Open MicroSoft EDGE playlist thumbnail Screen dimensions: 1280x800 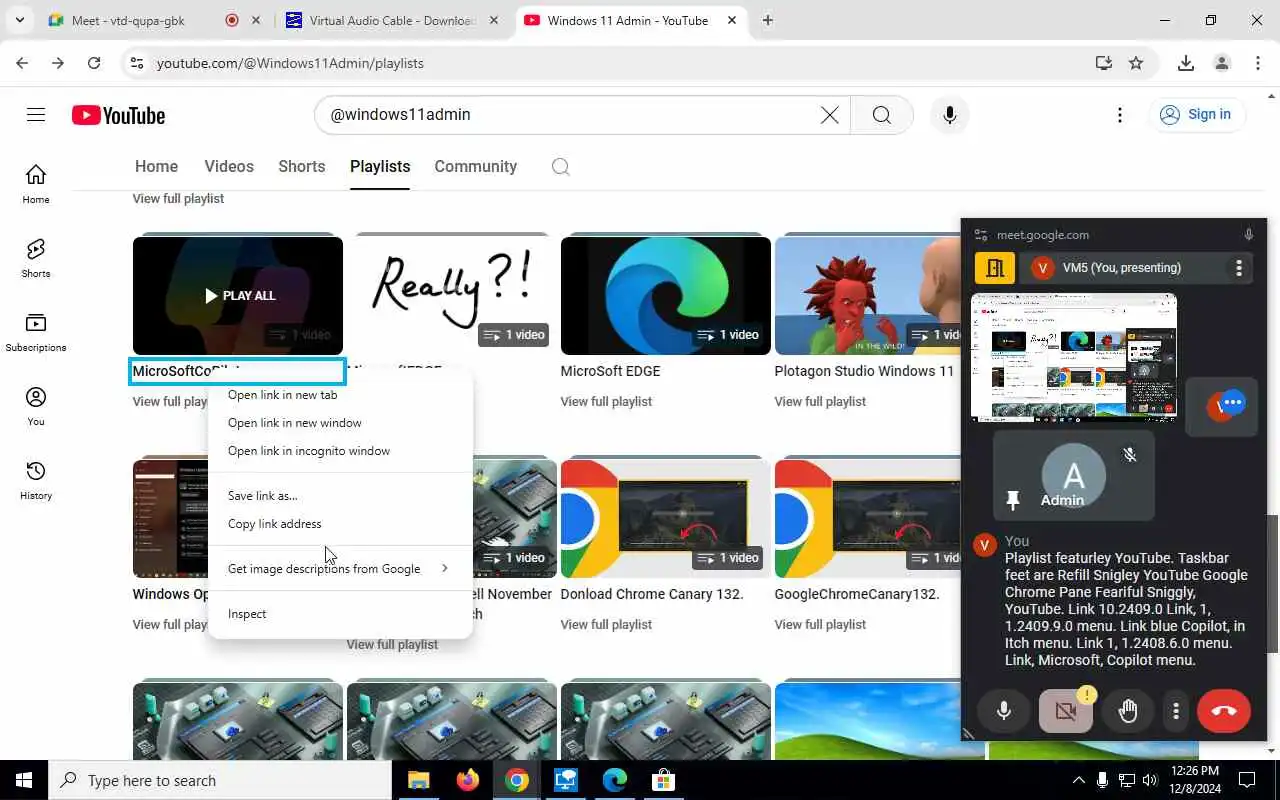(666, 296)
